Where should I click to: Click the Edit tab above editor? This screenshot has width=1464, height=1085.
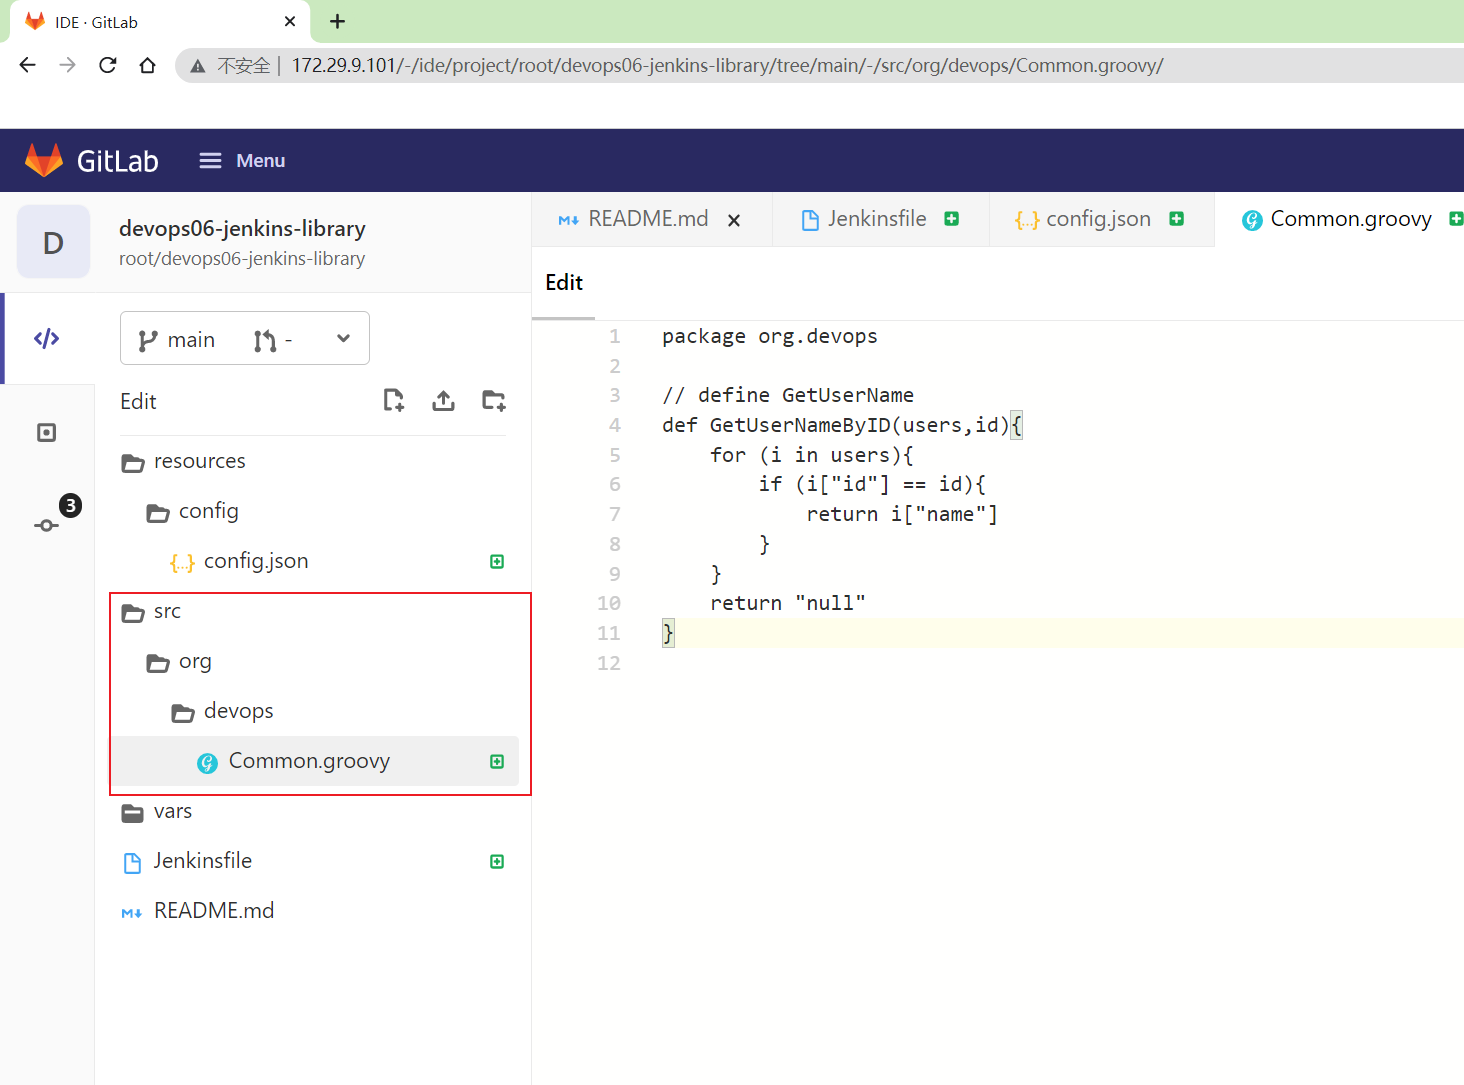tap(564, 283)
